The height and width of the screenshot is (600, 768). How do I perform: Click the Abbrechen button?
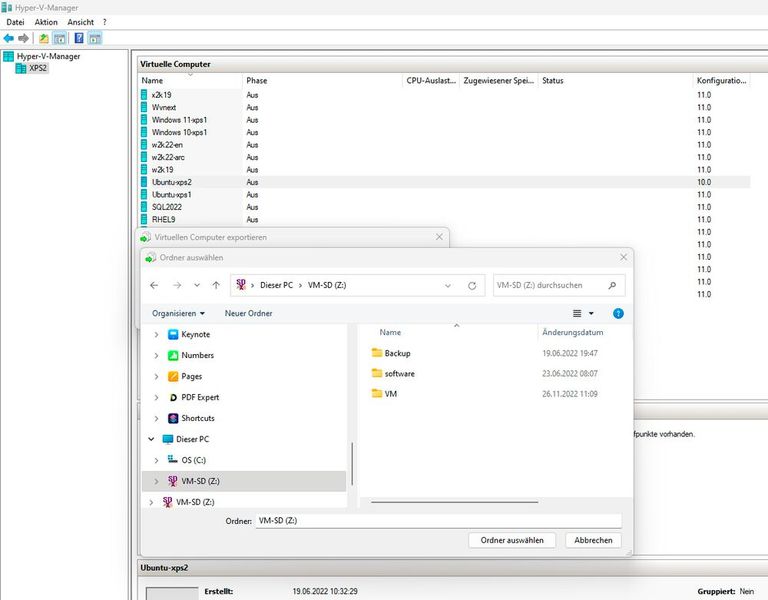pos(593,540)
